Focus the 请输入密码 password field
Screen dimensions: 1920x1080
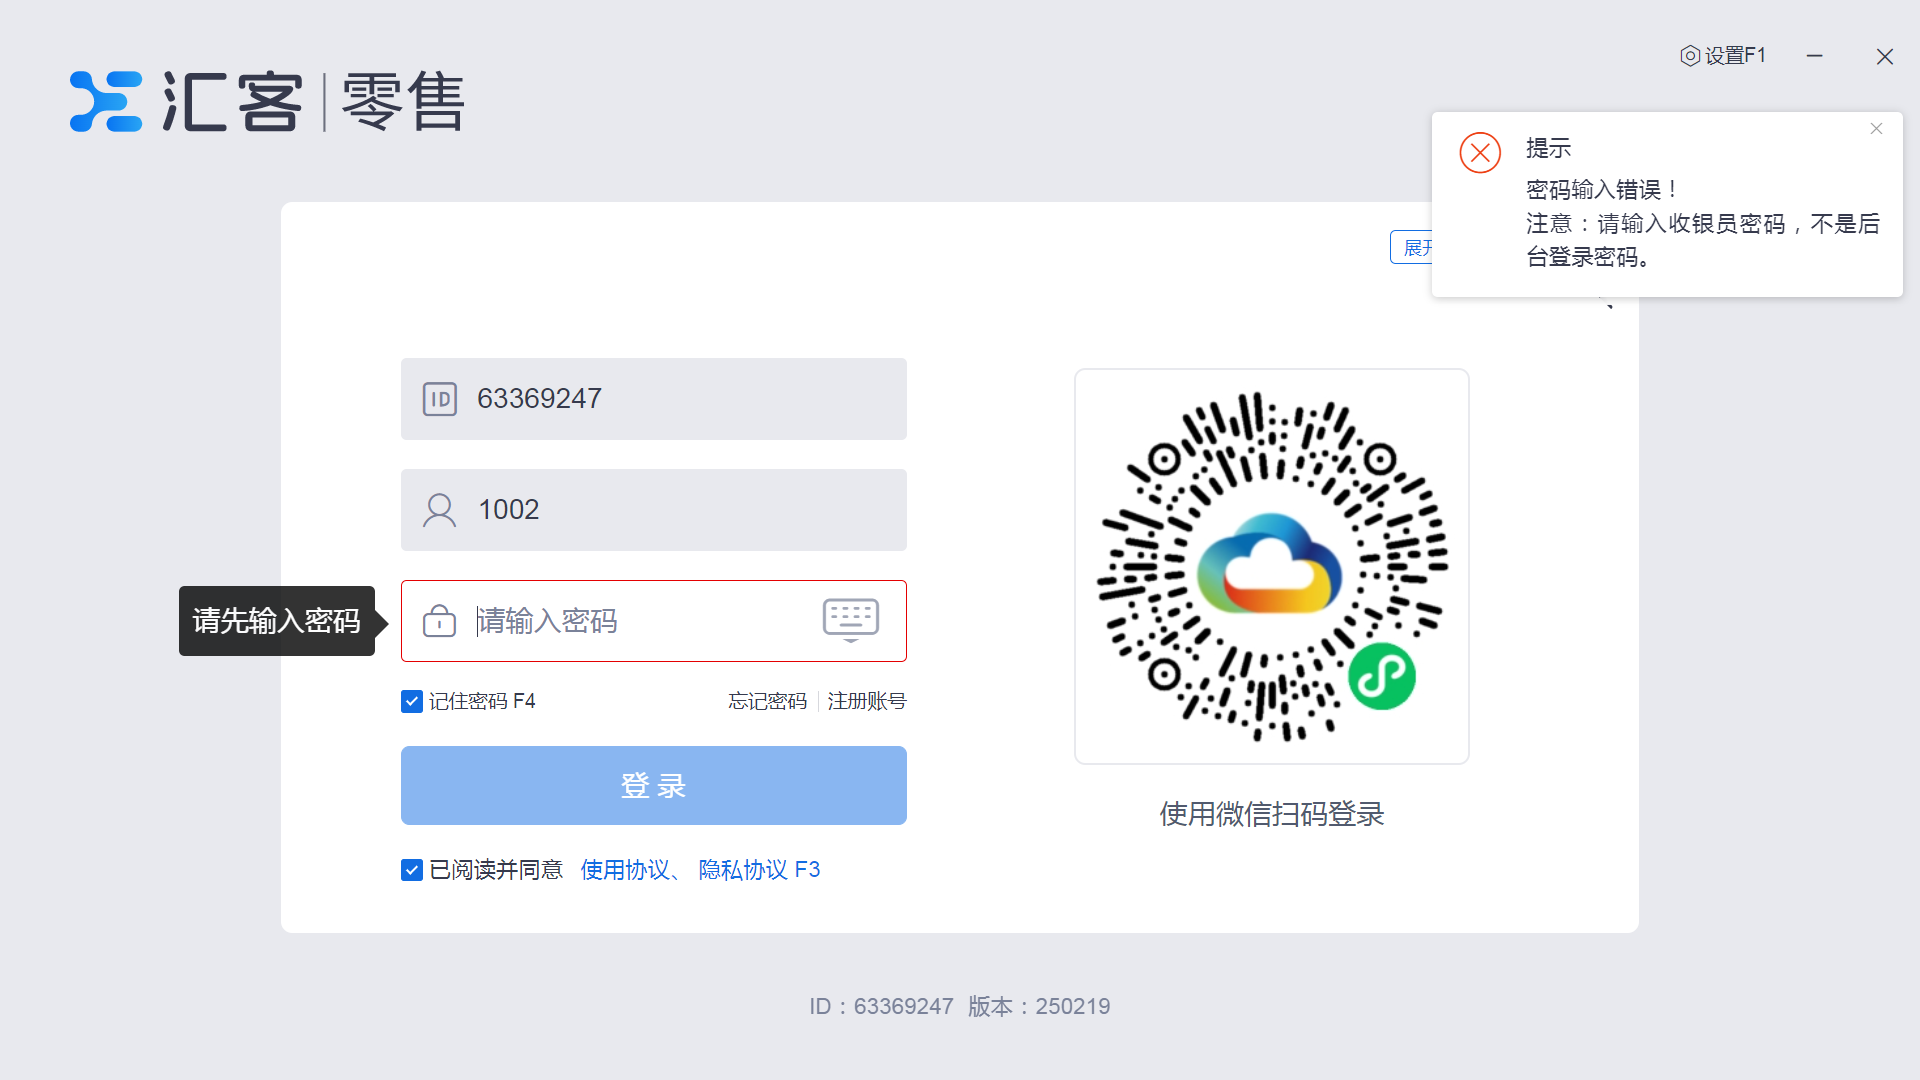[654, 621]
